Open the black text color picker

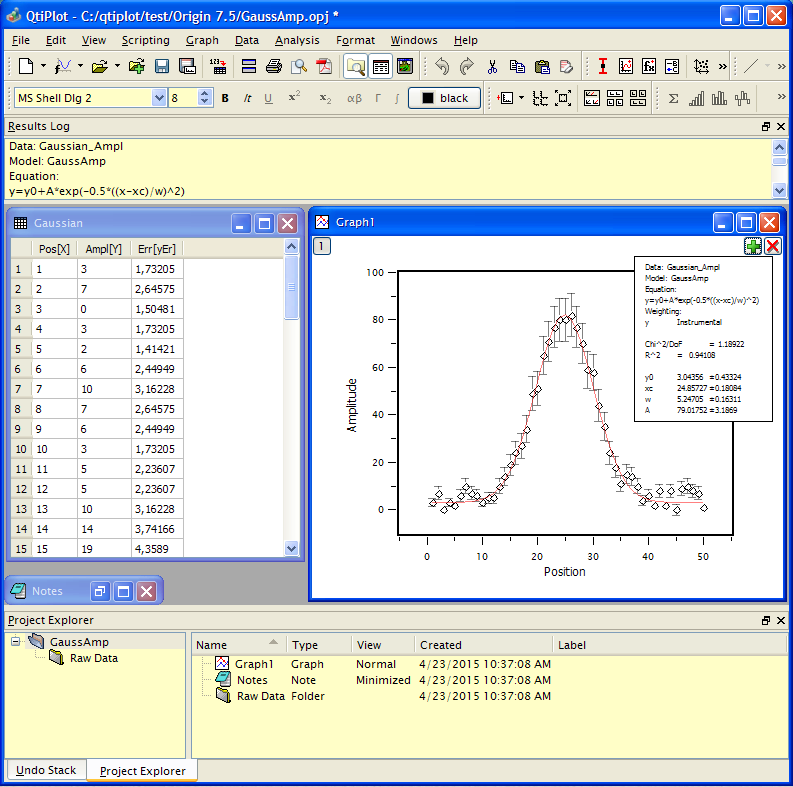(444, 98)
